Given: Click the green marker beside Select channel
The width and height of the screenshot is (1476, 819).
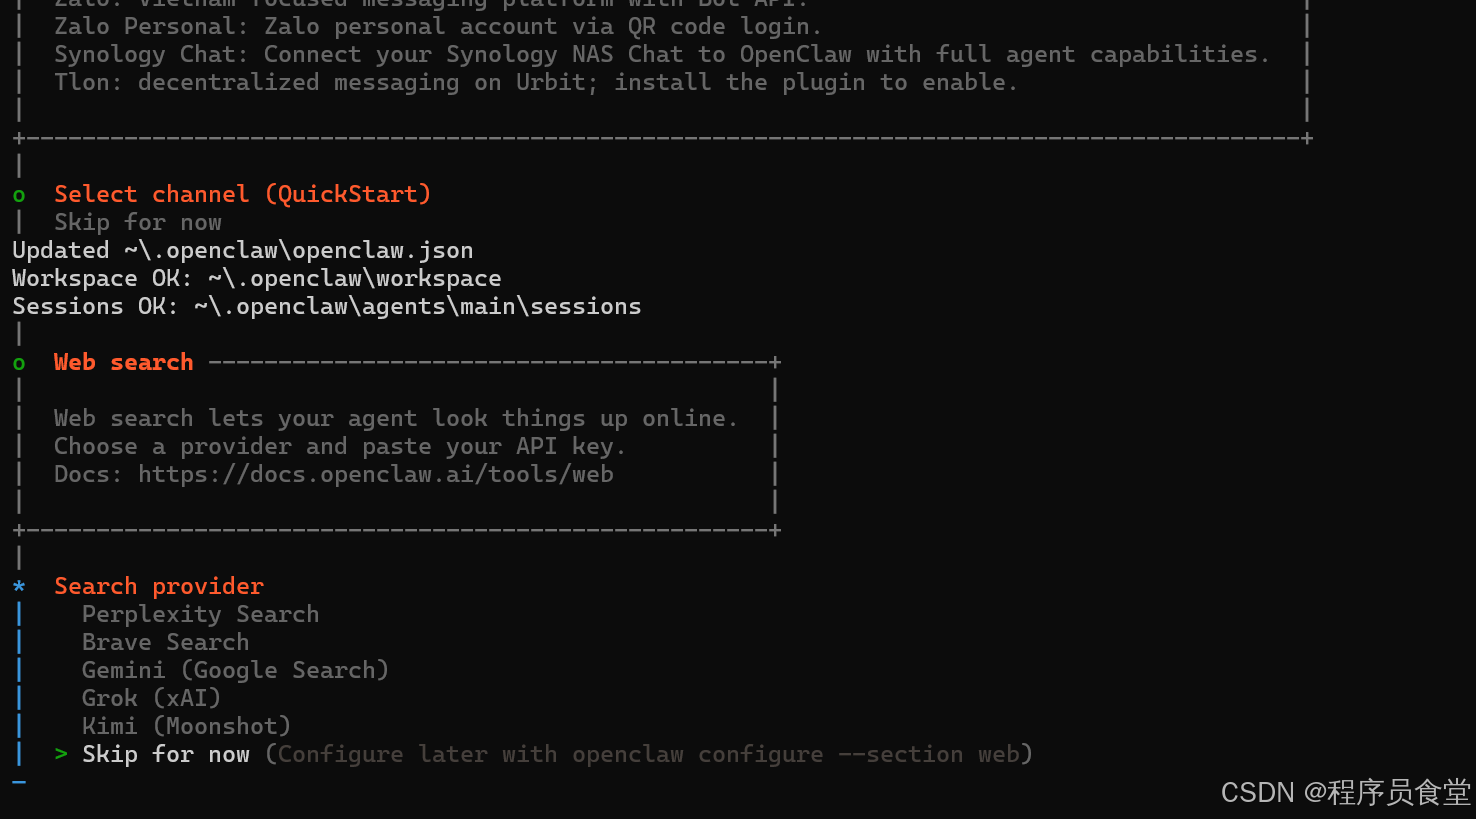Looking at the screenshot, I should pyautogui.click(x=19, y=195).
